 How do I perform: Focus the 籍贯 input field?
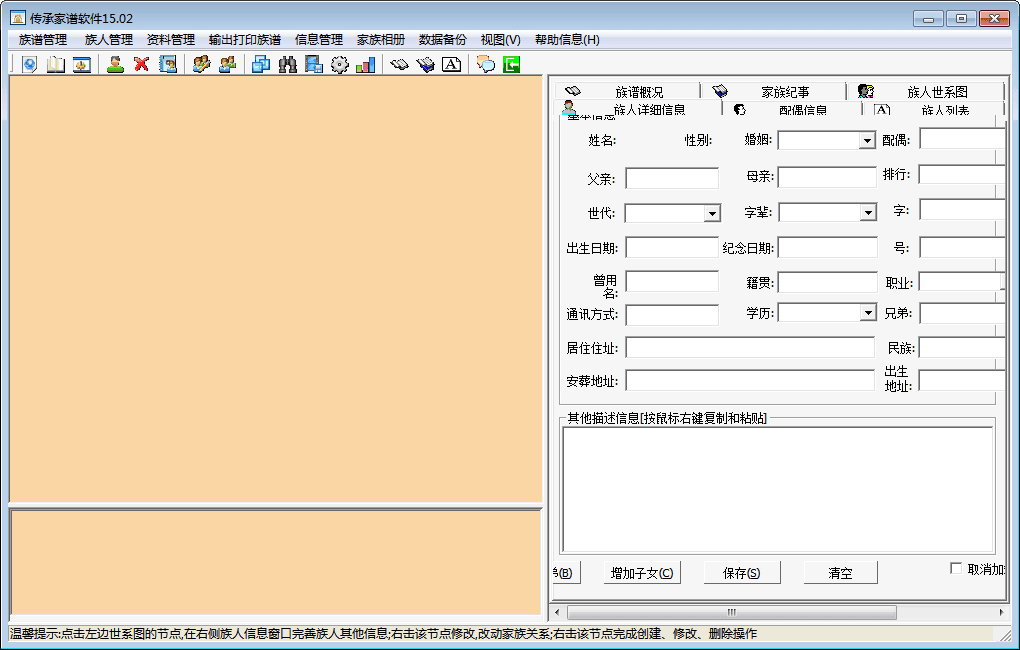click(827, 282)
